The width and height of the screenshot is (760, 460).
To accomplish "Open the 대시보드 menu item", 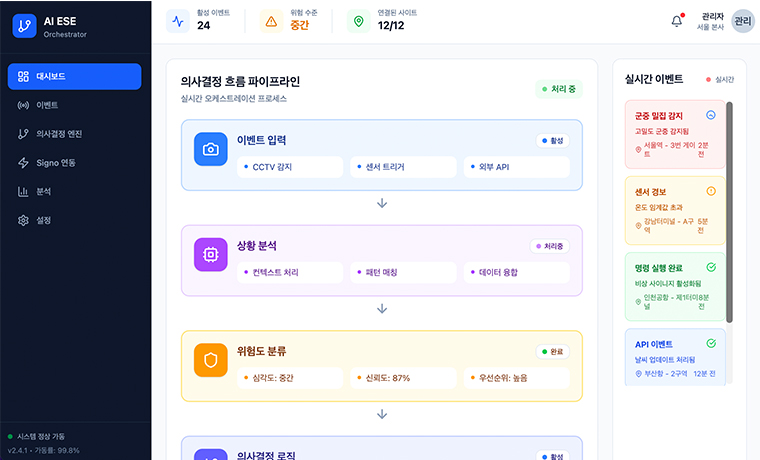I will (75, 77).
